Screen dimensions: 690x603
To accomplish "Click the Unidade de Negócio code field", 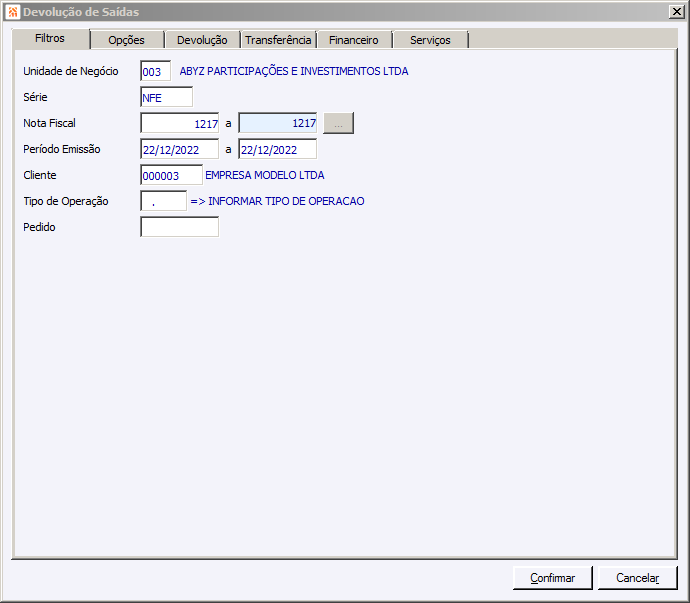I will pos(156,71).
